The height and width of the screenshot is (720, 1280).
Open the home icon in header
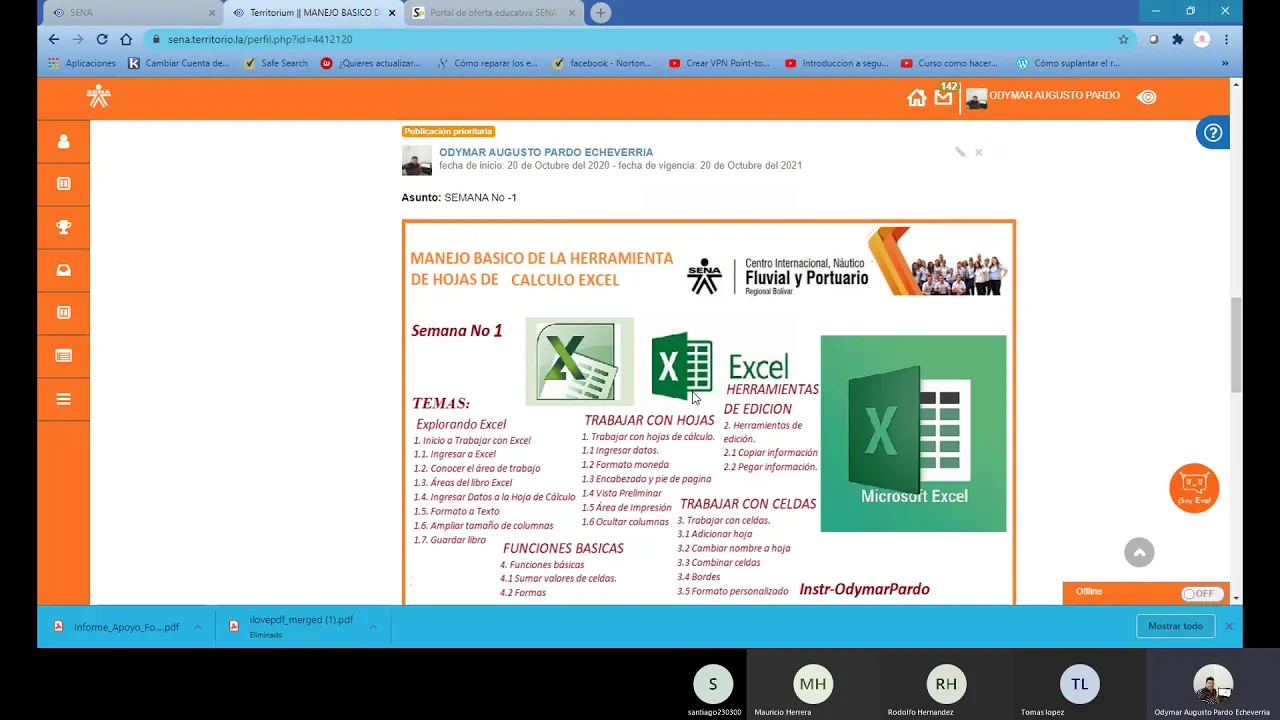point(916,97)
